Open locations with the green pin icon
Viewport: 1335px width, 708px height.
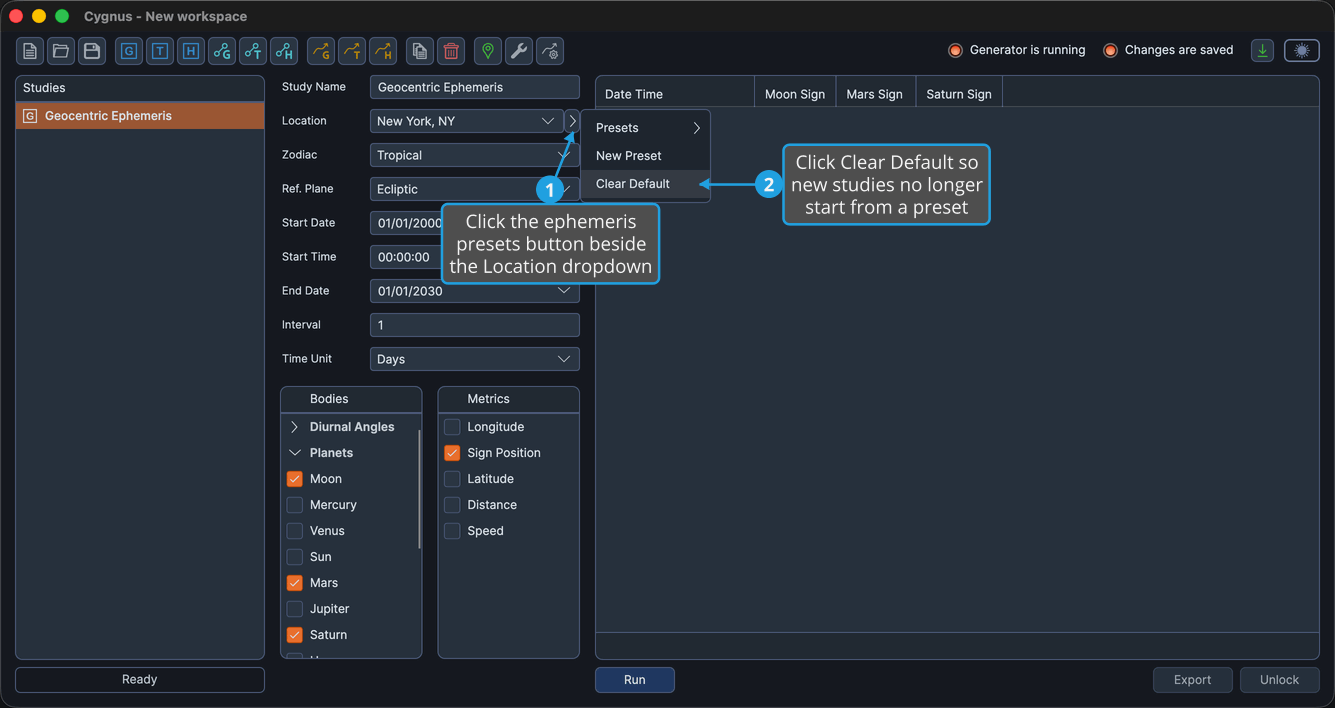point(488,51)
